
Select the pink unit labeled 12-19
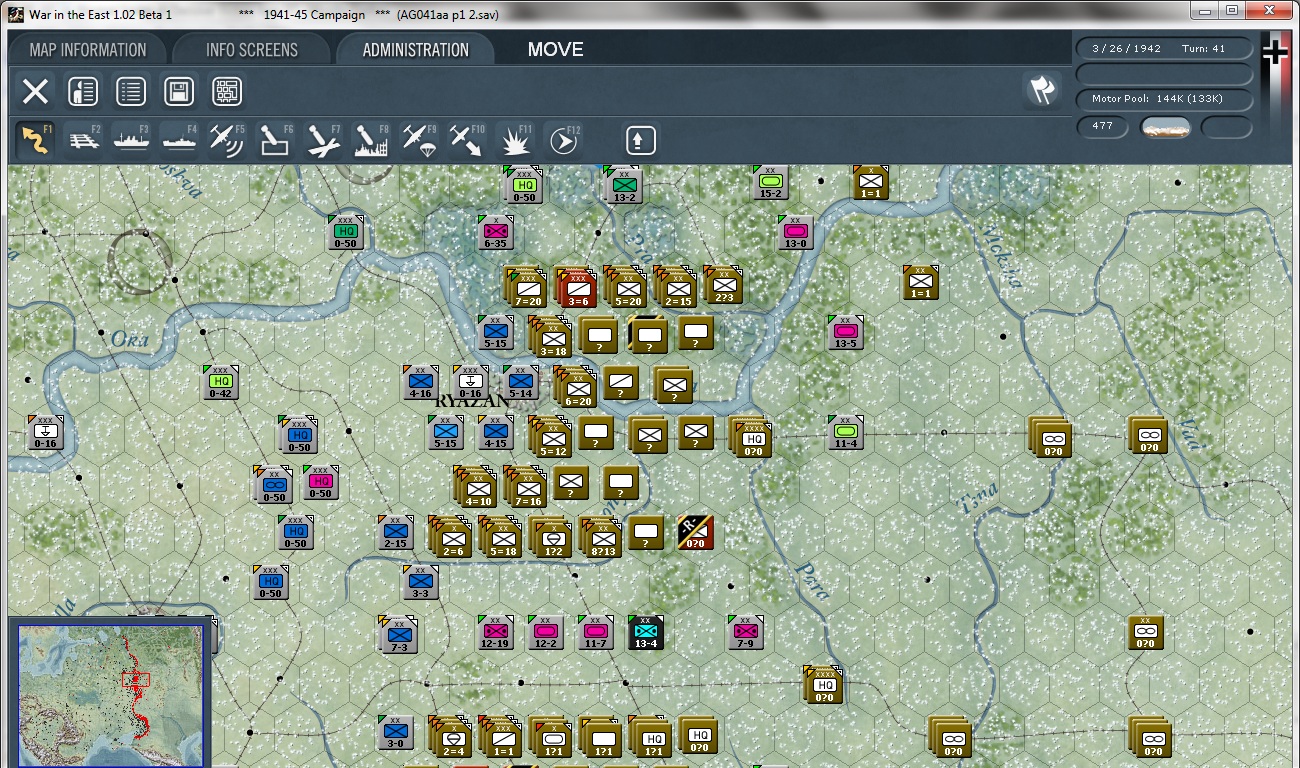tap(495, 633)
